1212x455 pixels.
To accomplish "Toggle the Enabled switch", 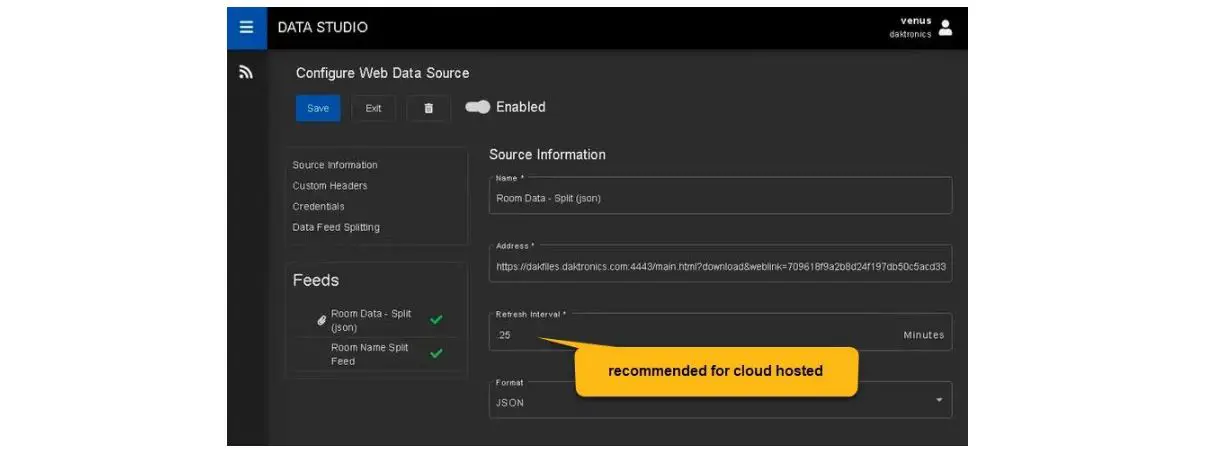I will pos(478,107).
